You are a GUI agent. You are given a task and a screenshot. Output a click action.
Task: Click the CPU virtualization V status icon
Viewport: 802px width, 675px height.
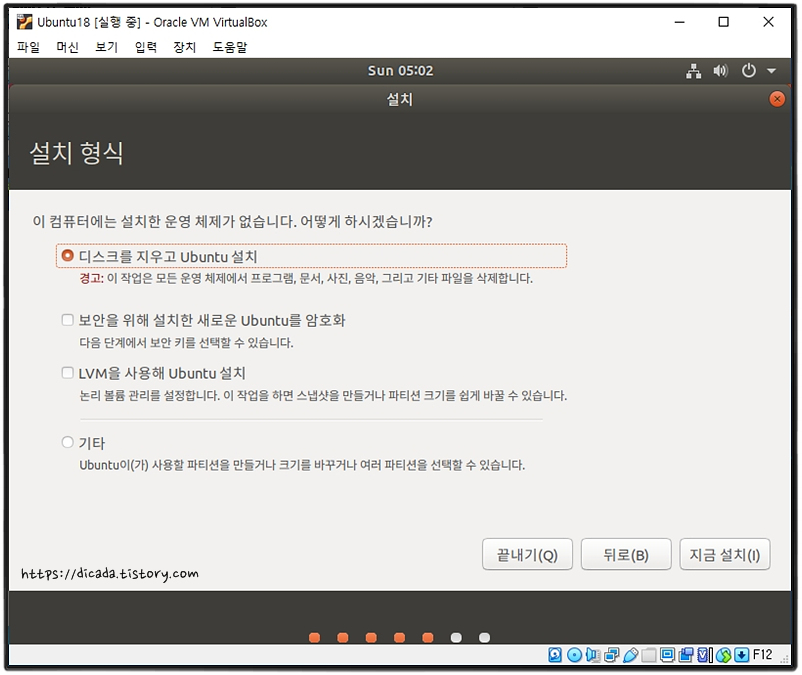point(704,655)
